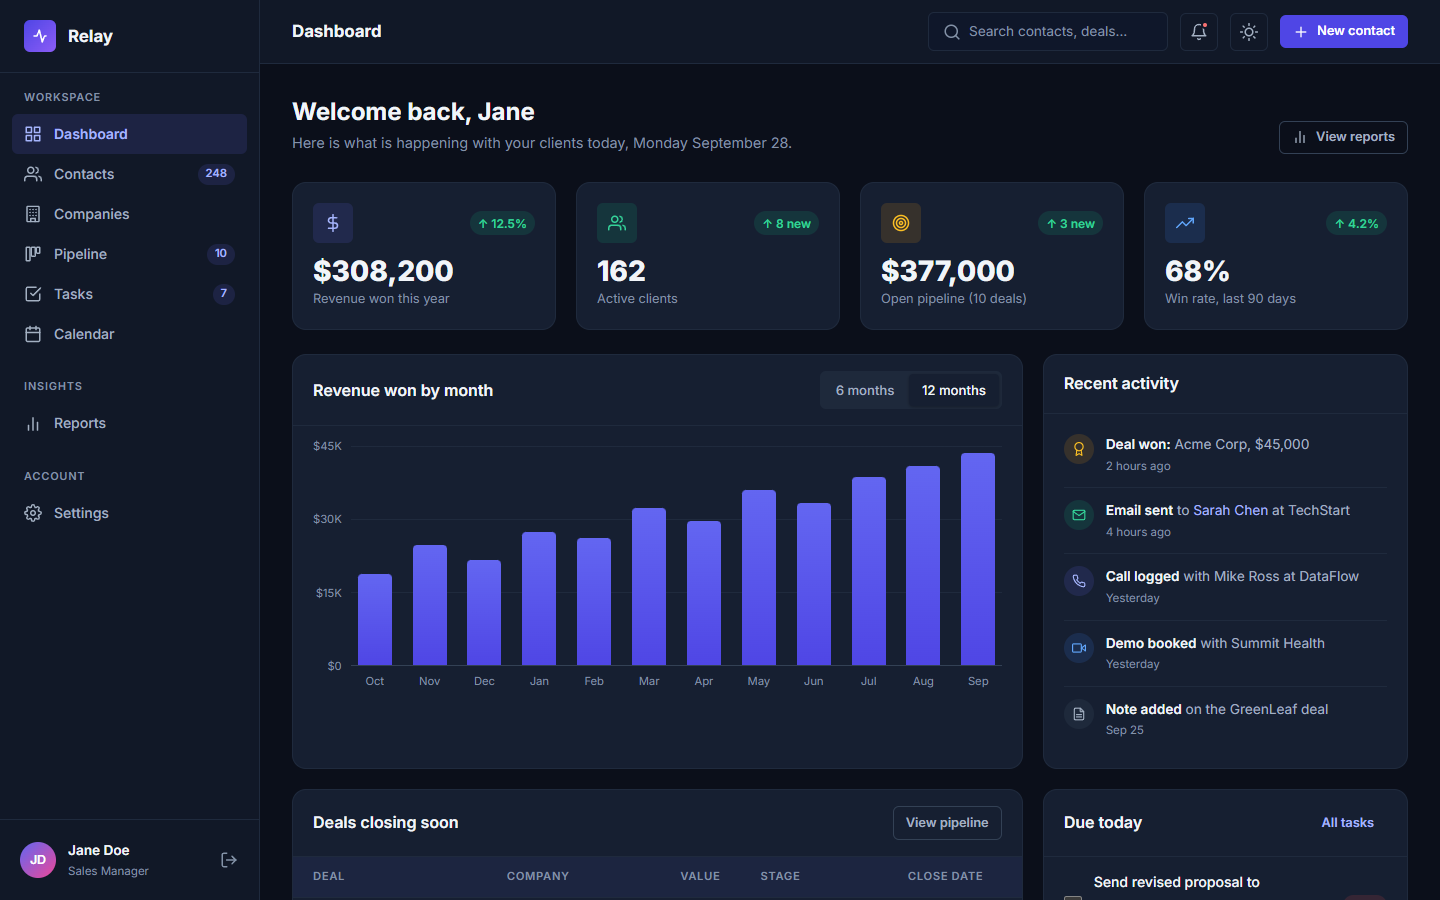This screenshot has width=1440, height=900.
Task: Click the CLOSE DATE column header
Action: coord(945,876)
